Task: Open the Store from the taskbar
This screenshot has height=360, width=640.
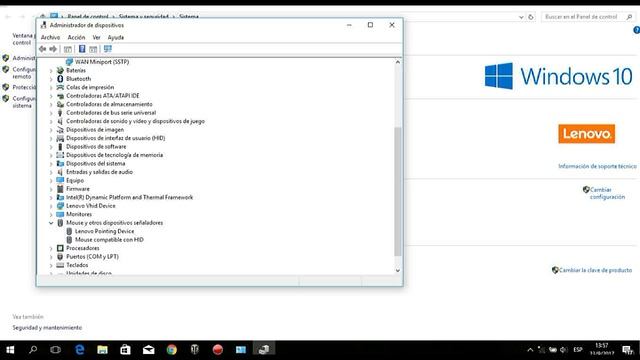Action: click(x=125, y=350)
